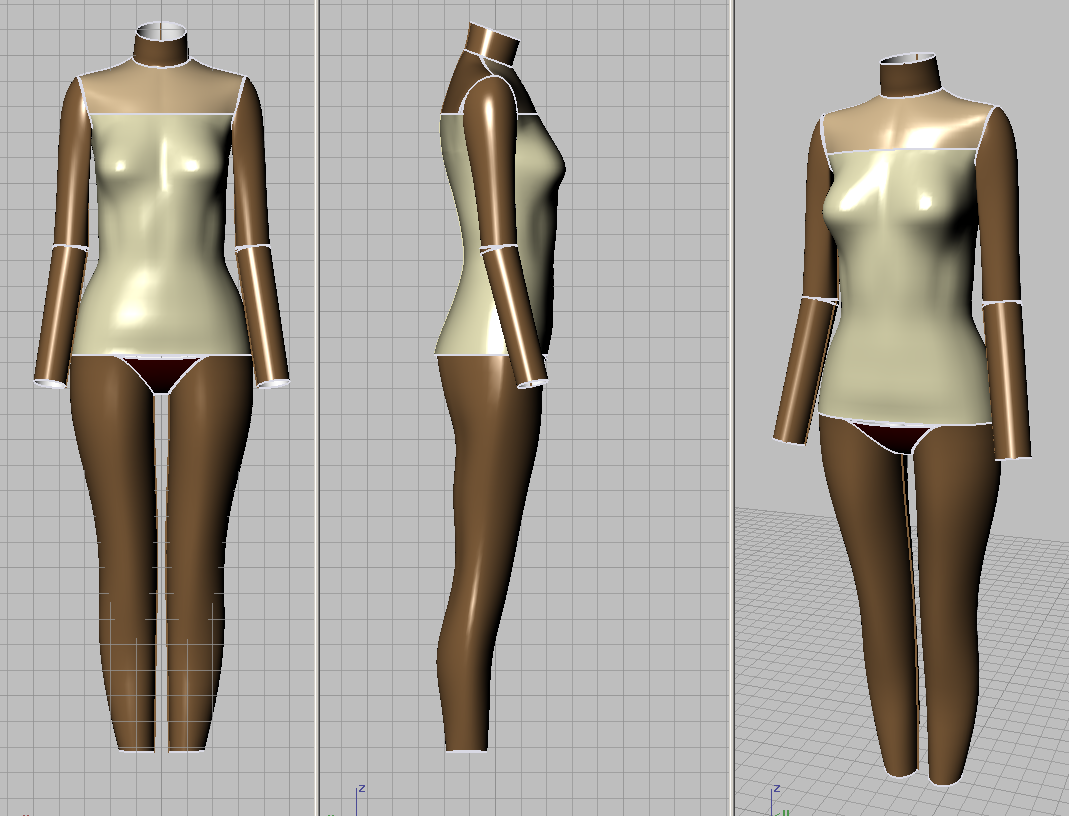Click the z-axis indicator in the side viewport
Image resolution: width=1069 pixels, height=816 pixels.
pos(359,799)
